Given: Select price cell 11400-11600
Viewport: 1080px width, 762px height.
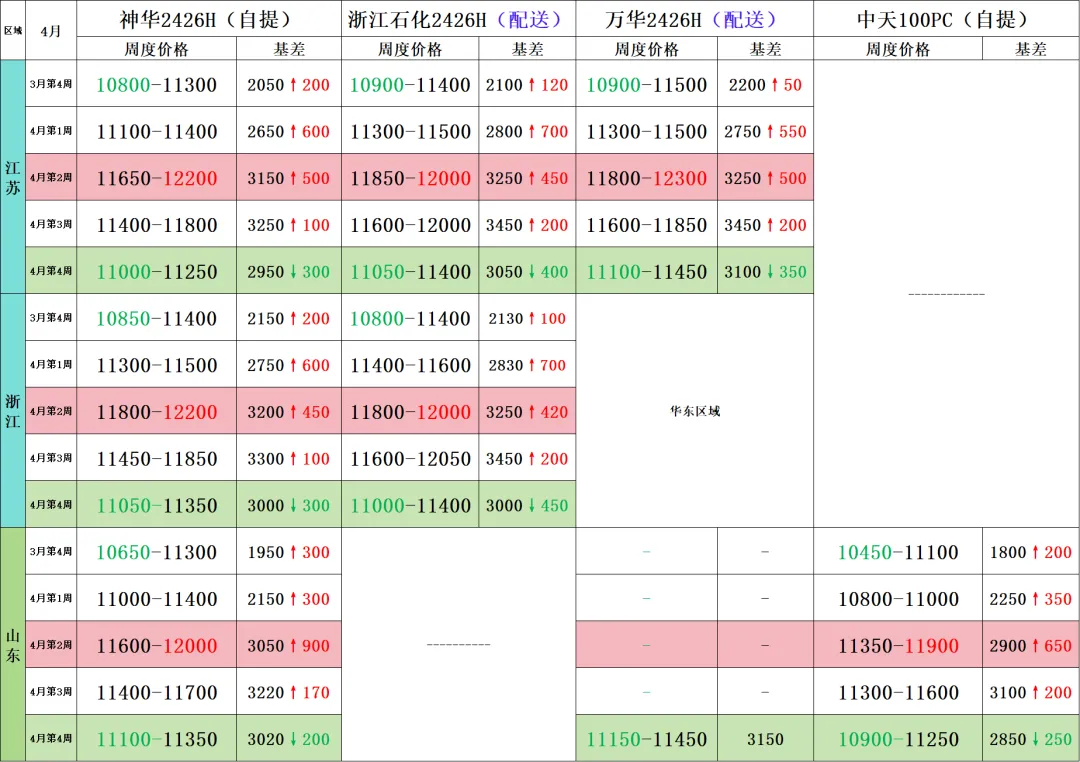Looking at the screenshot, I should click(x=410, y=364).
